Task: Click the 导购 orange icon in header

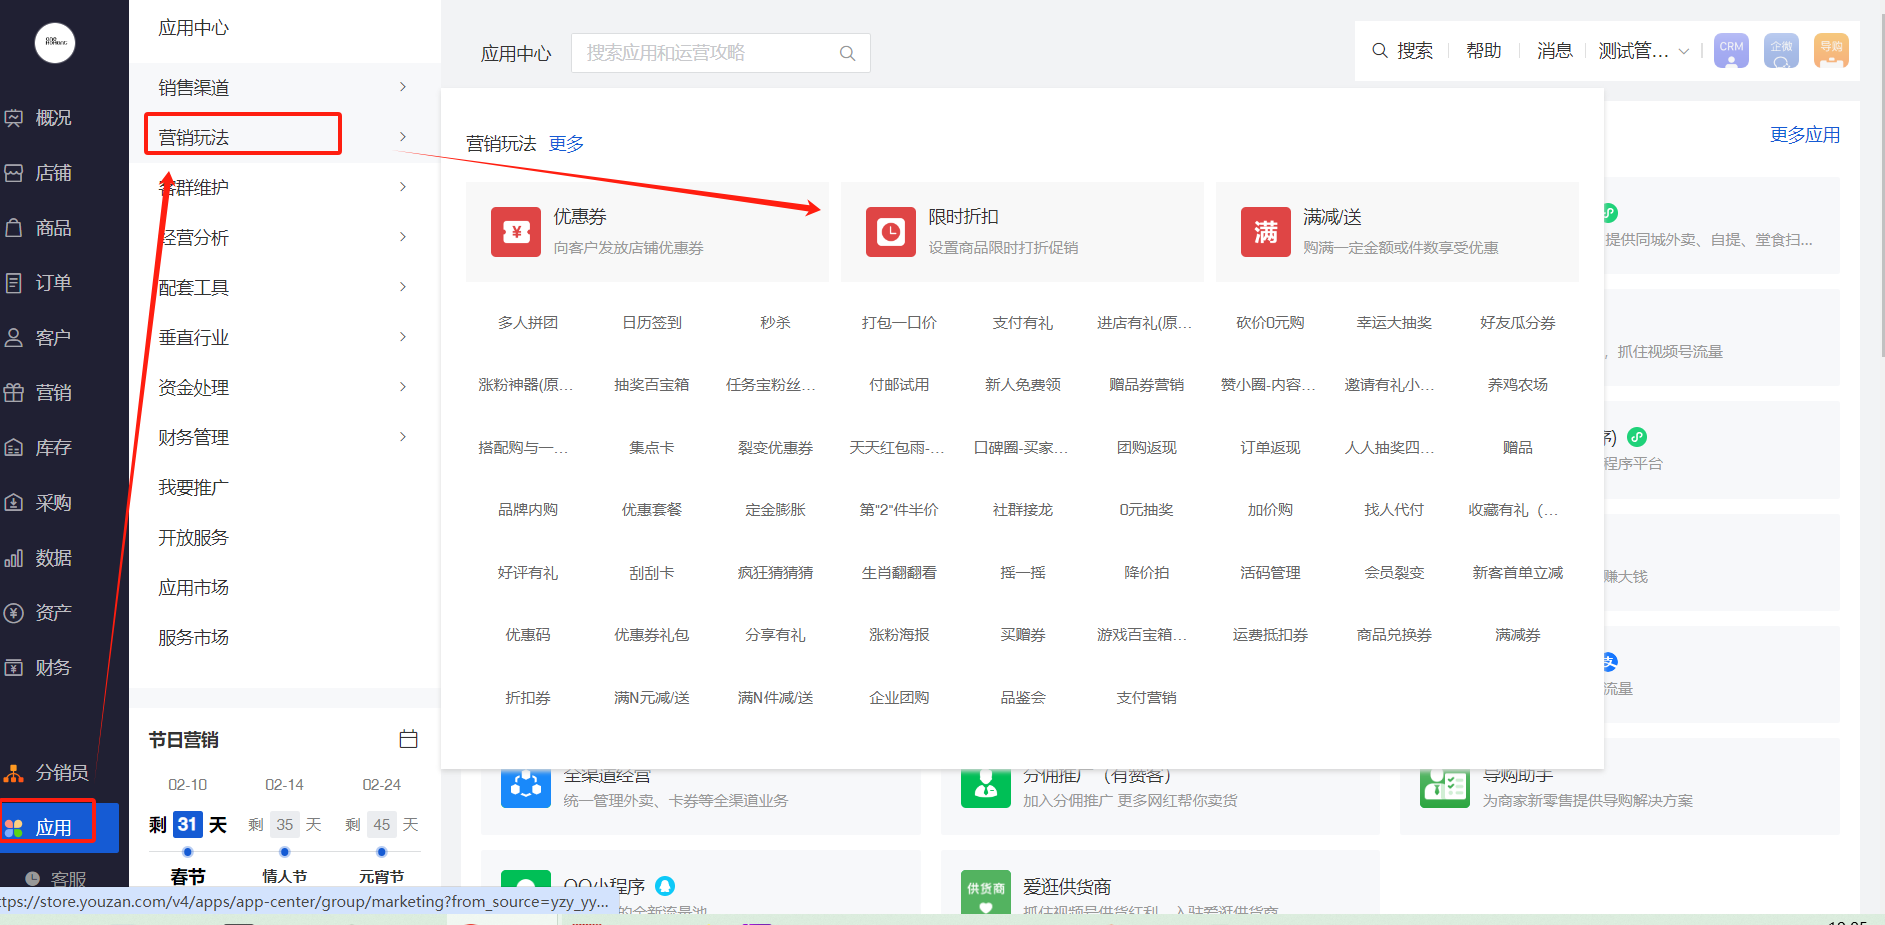Action: (x=1831, y=51)
